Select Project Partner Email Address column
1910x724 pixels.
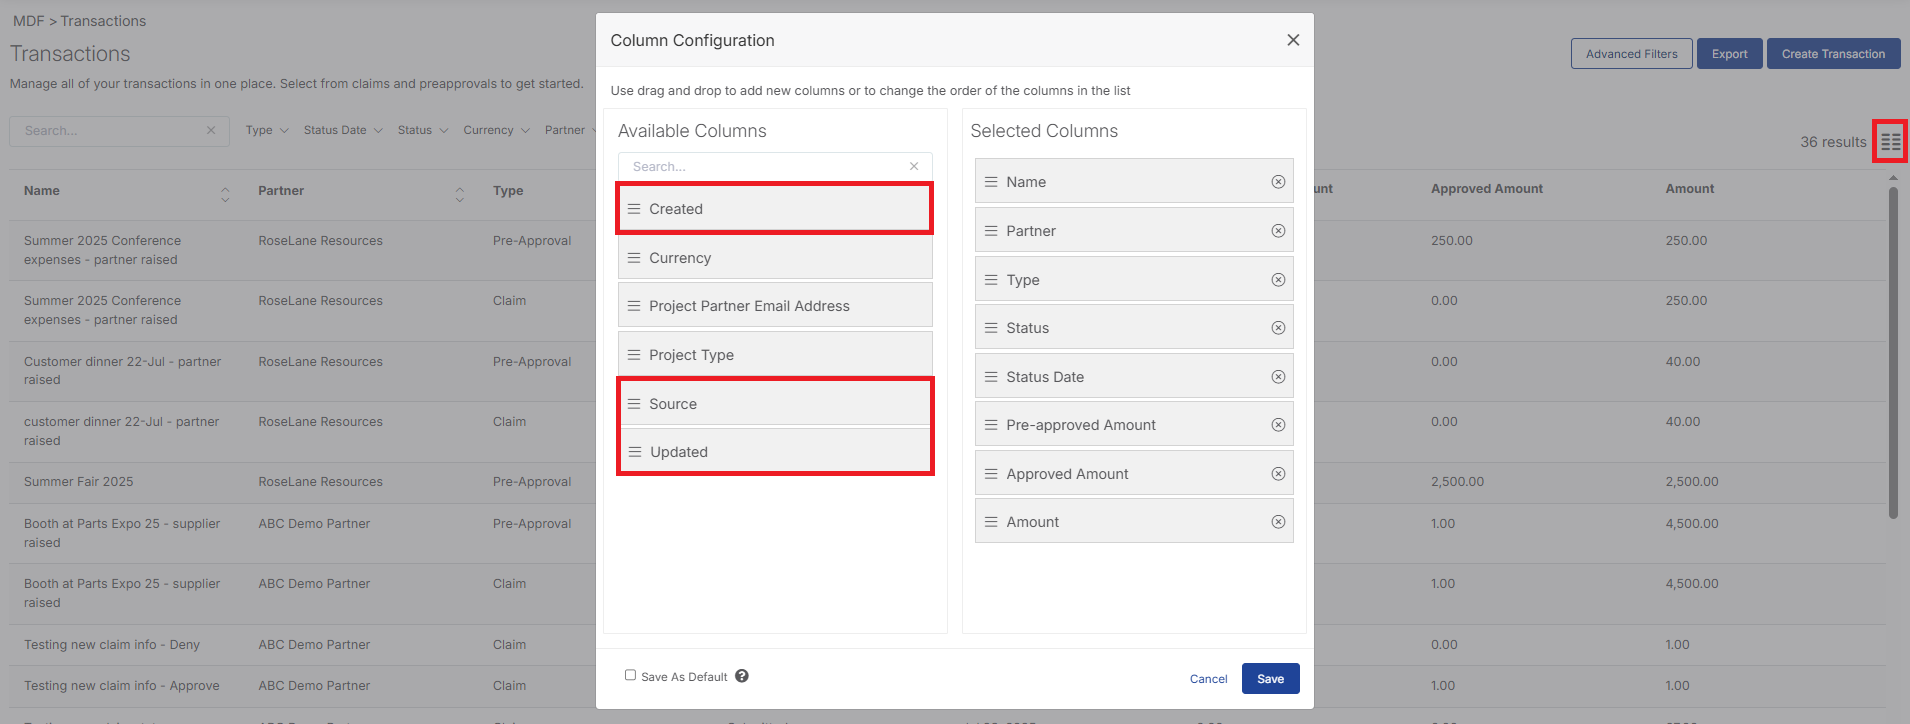775,306
